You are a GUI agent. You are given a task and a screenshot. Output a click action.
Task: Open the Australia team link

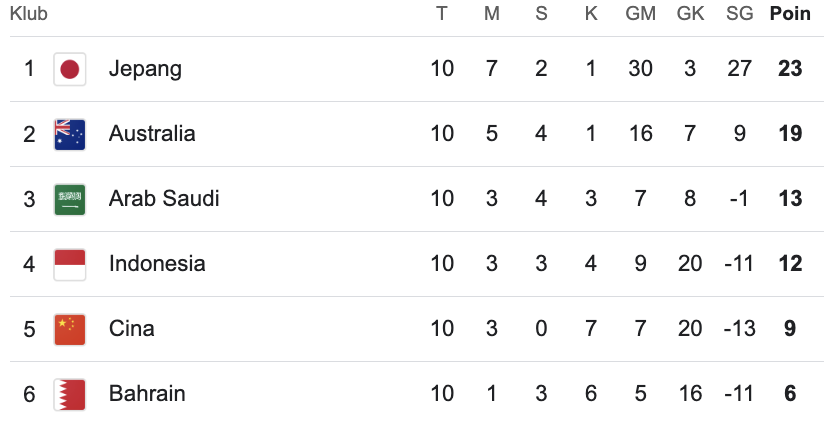[x=152, y=134]
